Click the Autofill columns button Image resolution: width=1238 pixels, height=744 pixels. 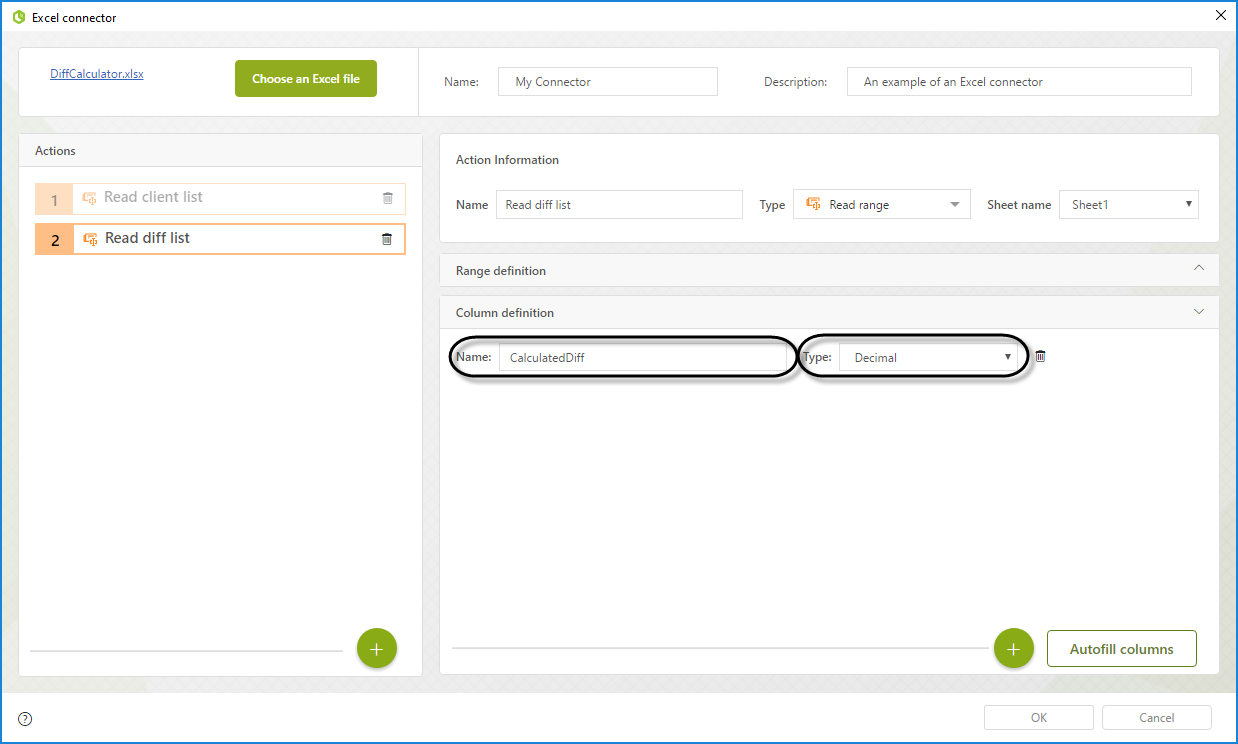(1121, 649)
